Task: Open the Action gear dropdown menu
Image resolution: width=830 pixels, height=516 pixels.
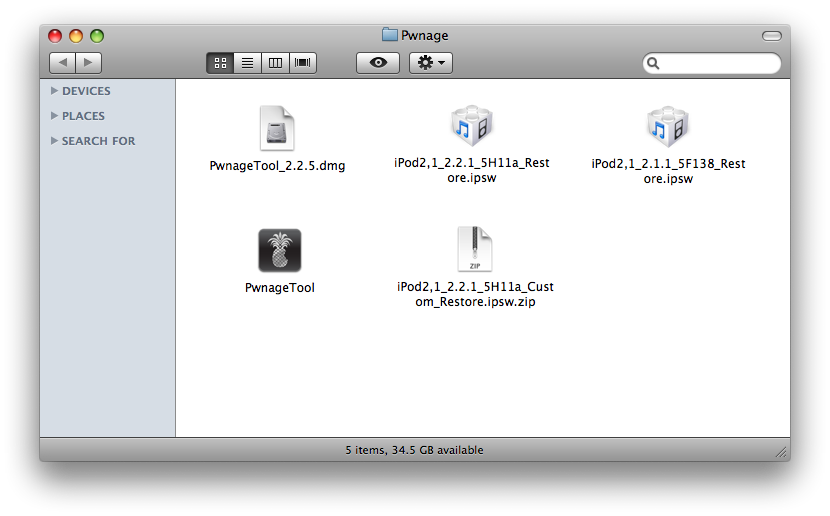Action: click(x=432, y=63)
